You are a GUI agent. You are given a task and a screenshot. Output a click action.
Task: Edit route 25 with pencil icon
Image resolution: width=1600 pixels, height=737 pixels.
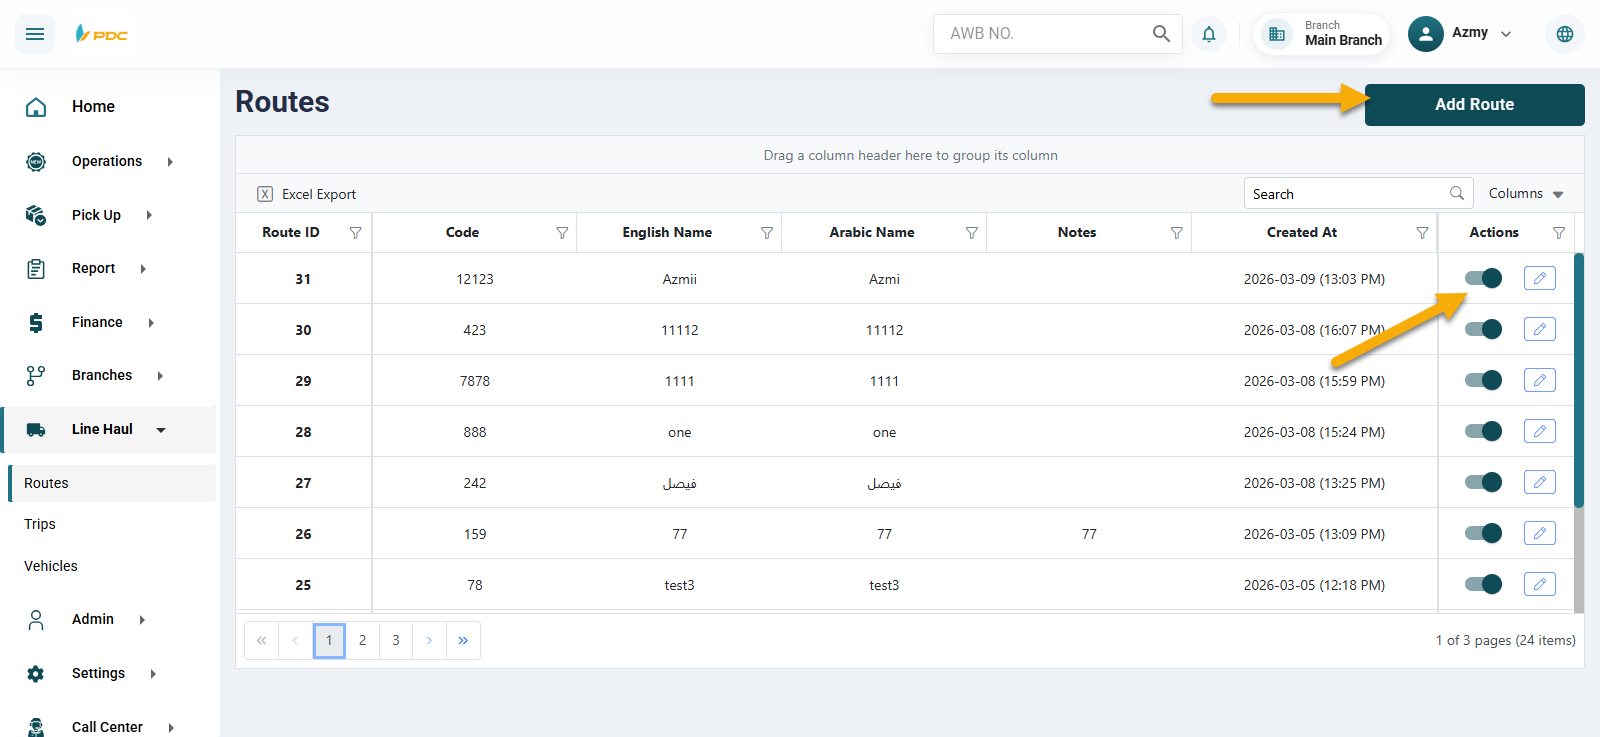click(1540, 584)
